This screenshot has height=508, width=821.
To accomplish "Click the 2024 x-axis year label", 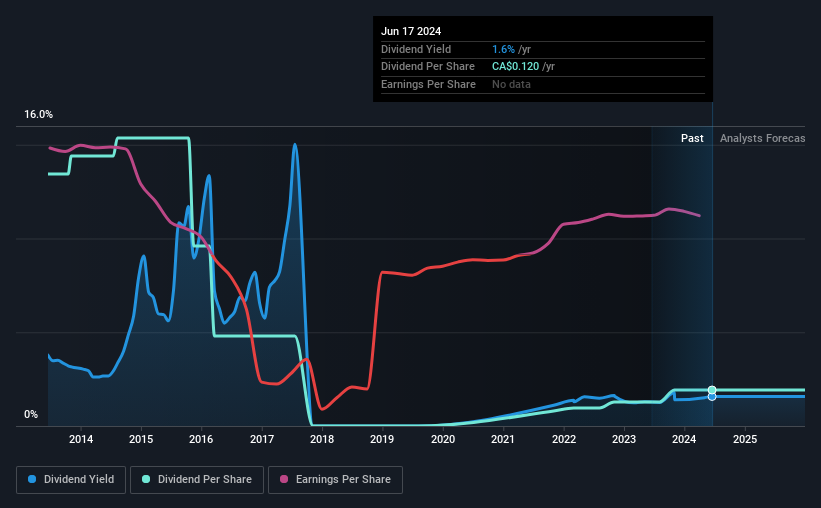I will click(x=684, y=439).
